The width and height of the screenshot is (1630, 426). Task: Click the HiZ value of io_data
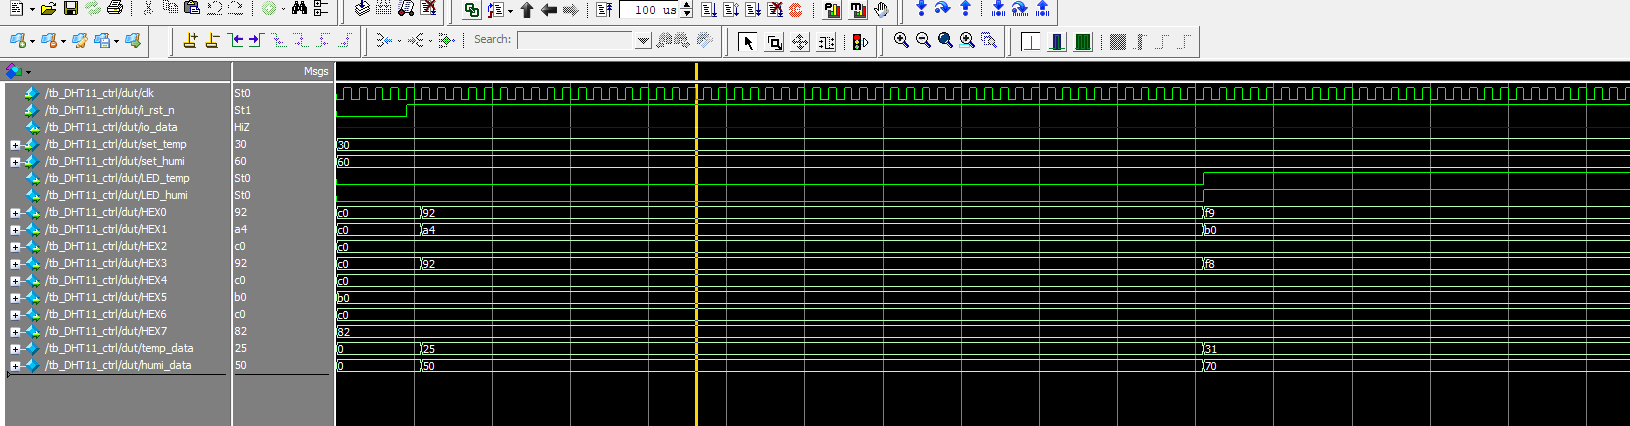pyautogui.click(x=242, y=127)
